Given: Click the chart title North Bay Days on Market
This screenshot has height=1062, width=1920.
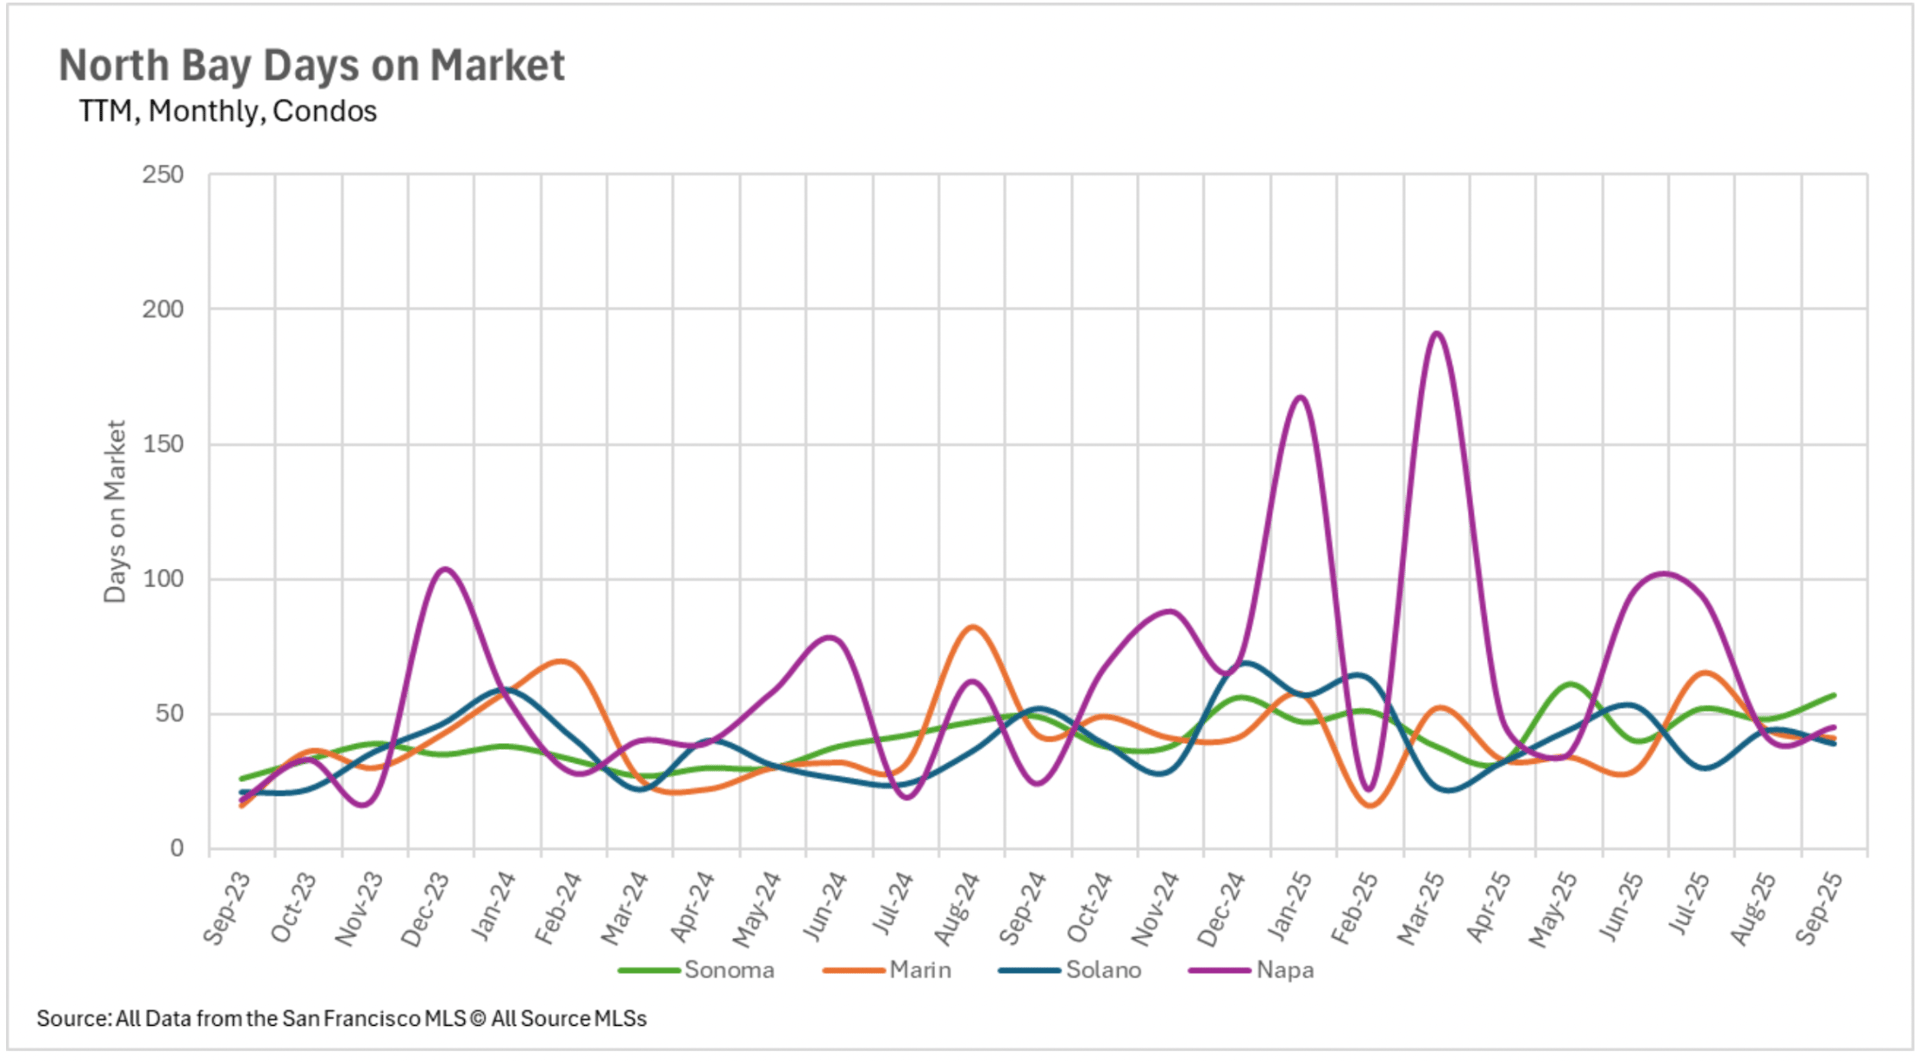Looking at the screenshot, I should click(311, 66).
